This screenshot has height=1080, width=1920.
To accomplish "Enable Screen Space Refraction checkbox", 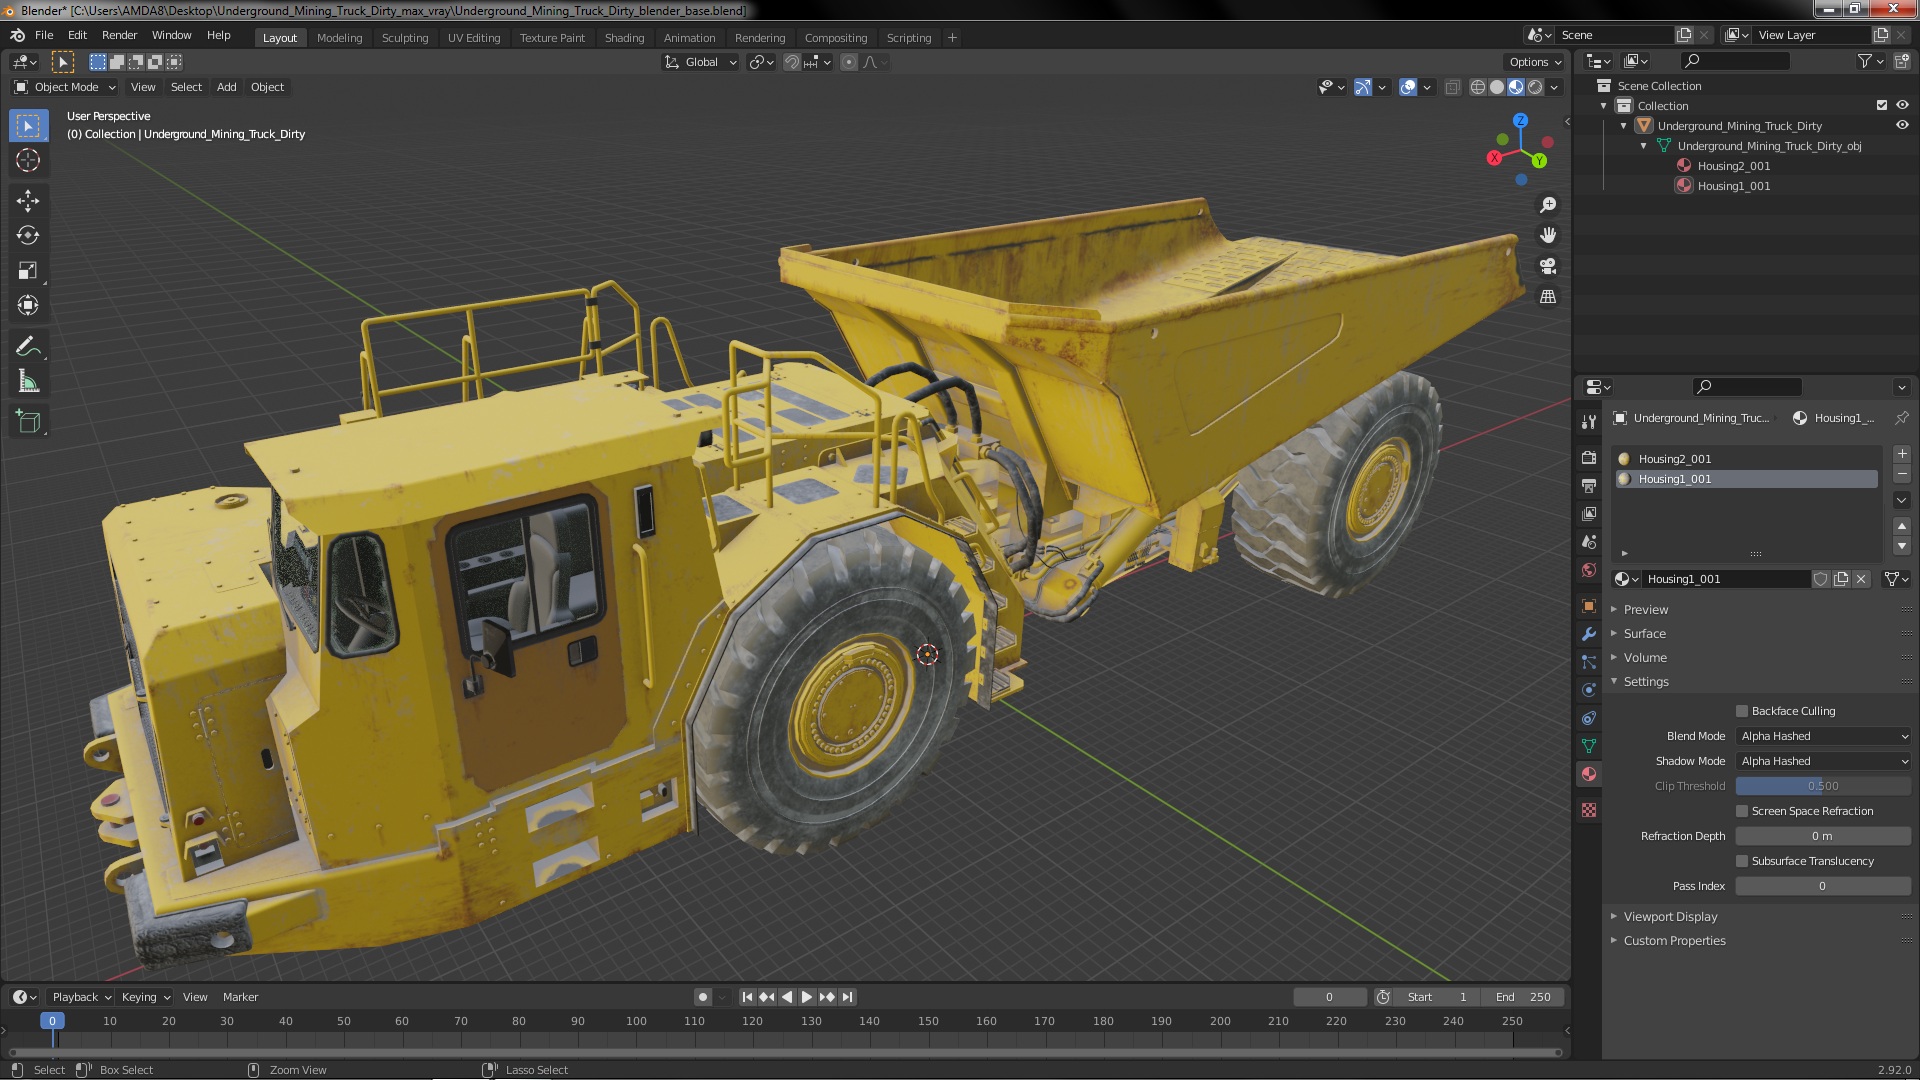I will coord(1742,811).
